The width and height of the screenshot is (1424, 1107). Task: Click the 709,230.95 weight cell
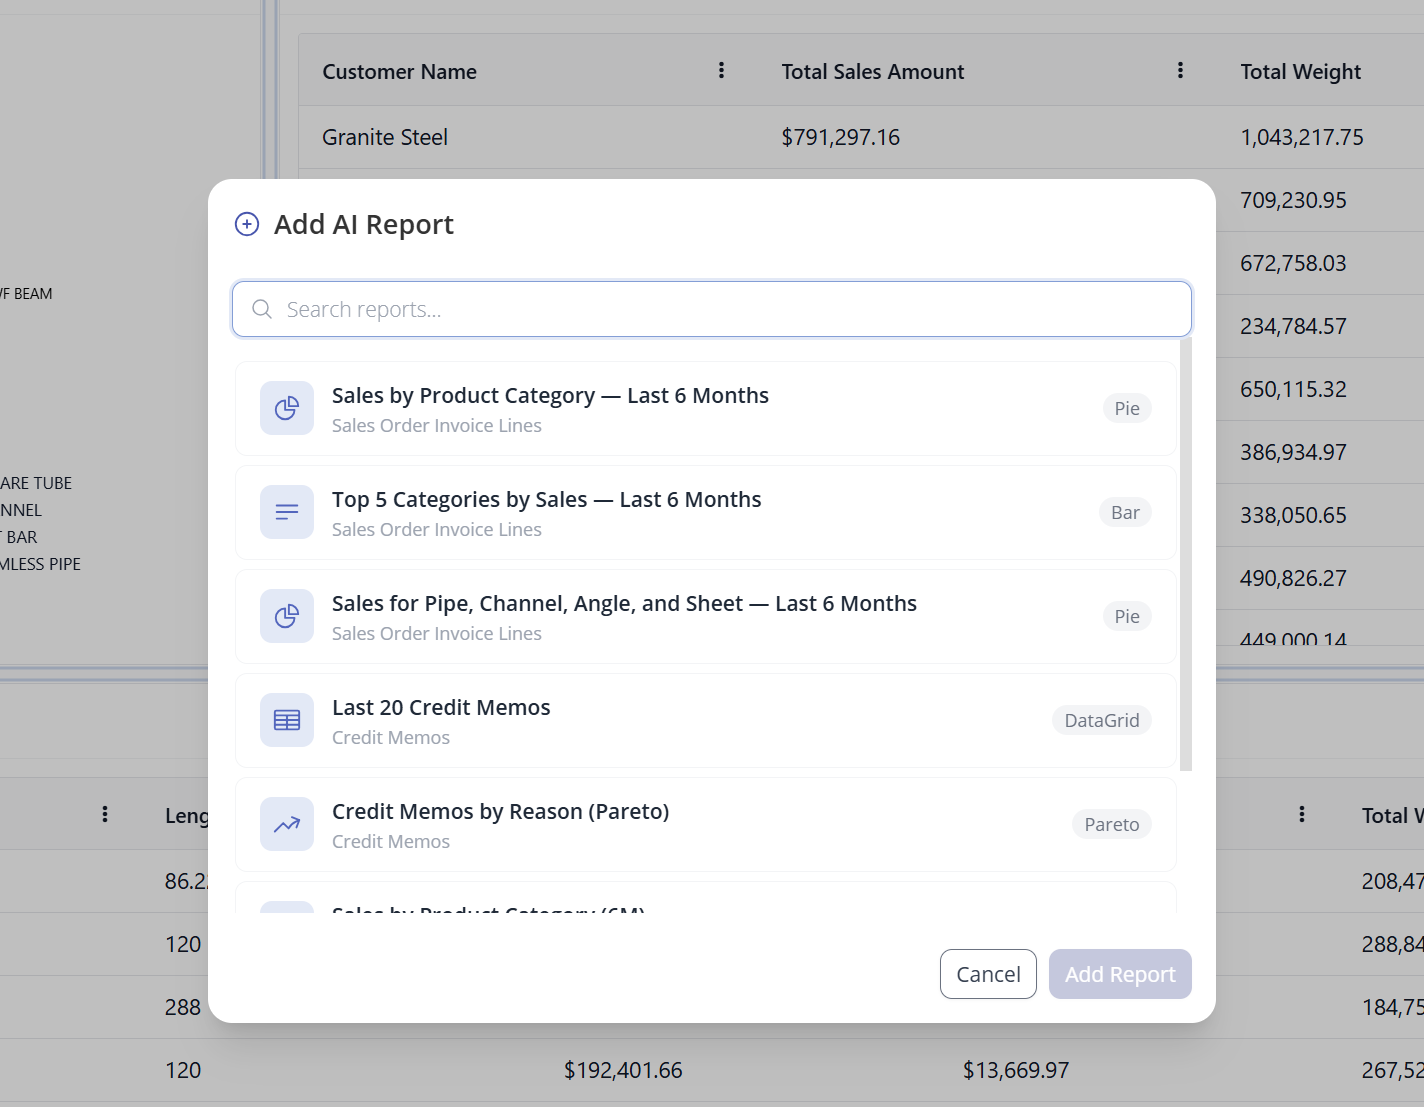click(x=1293, y=200)
